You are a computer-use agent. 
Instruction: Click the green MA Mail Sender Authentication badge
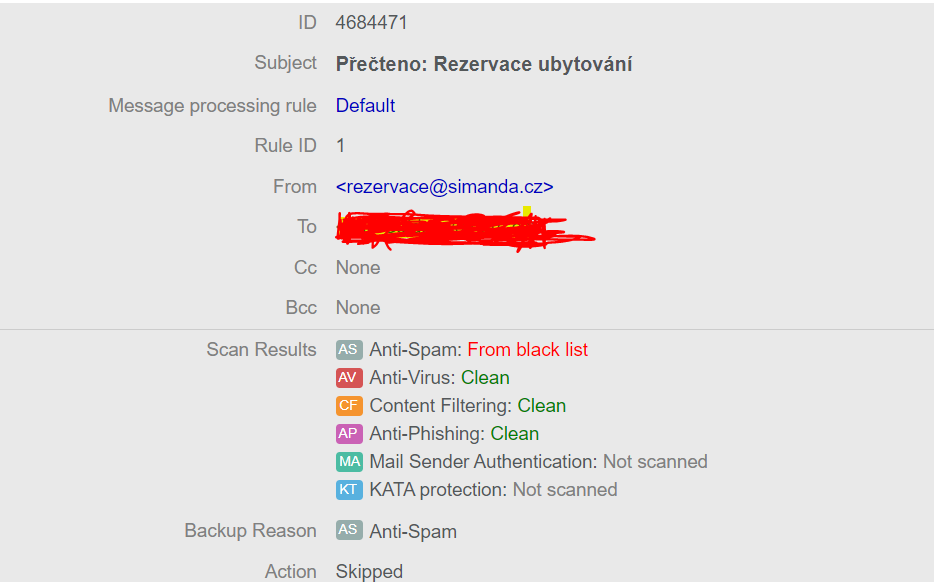click(348, 462)
